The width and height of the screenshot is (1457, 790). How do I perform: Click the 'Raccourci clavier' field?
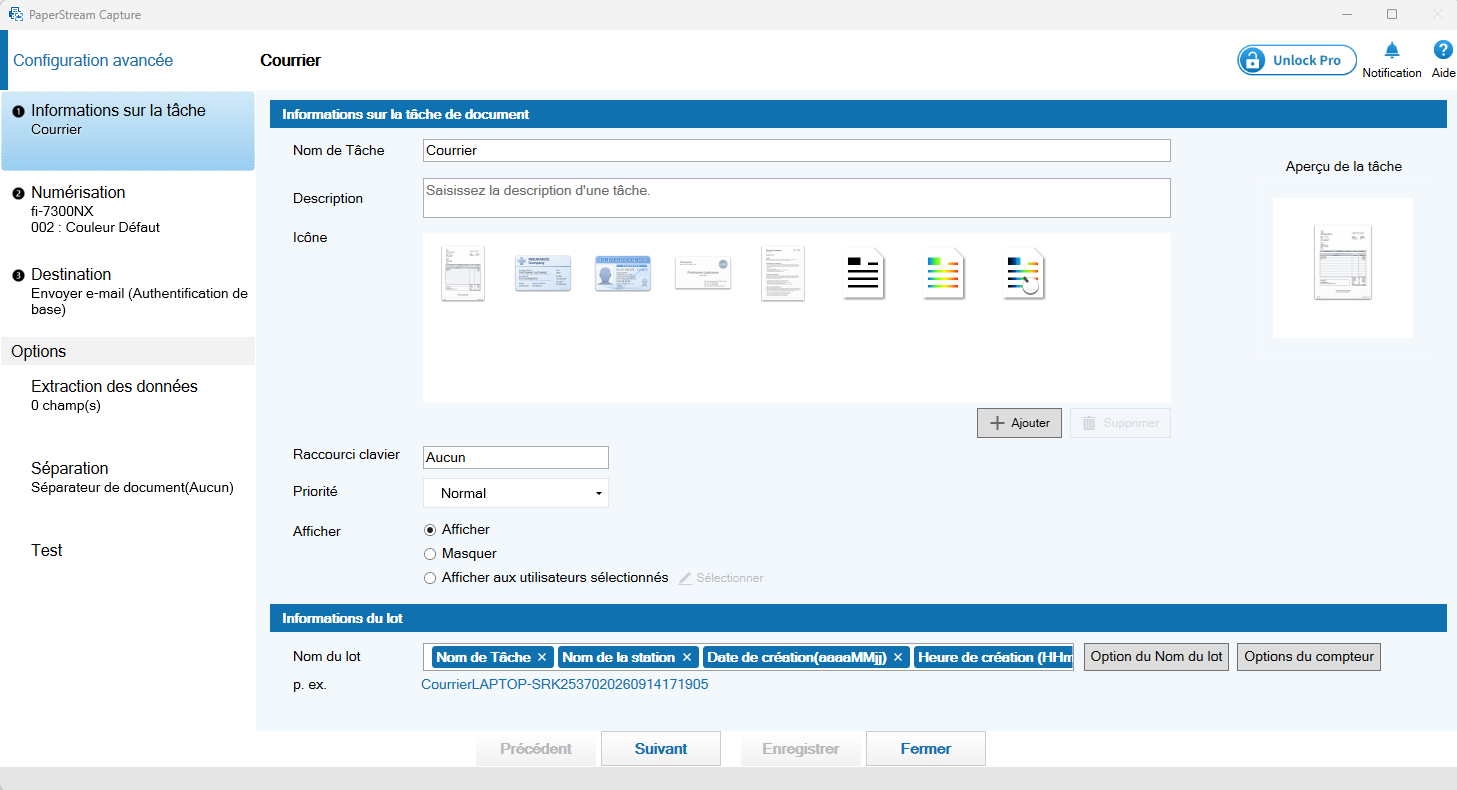(516, 457)
